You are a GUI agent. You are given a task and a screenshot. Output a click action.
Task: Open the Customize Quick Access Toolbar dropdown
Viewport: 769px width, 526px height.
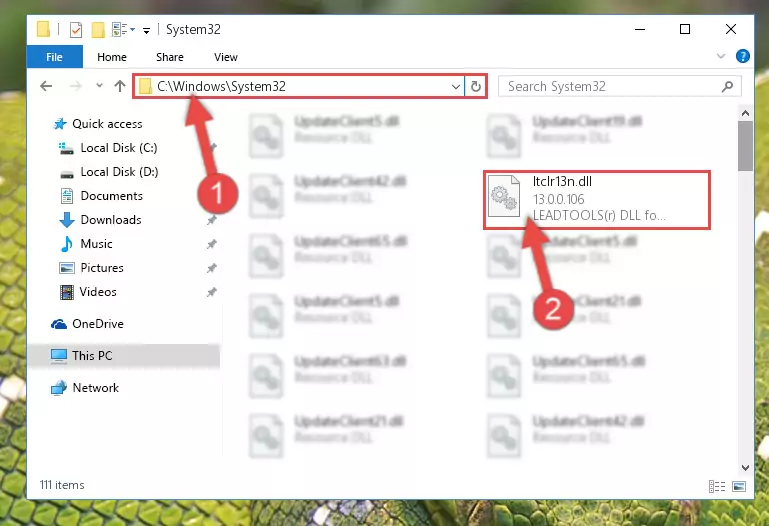pos(146,30)
